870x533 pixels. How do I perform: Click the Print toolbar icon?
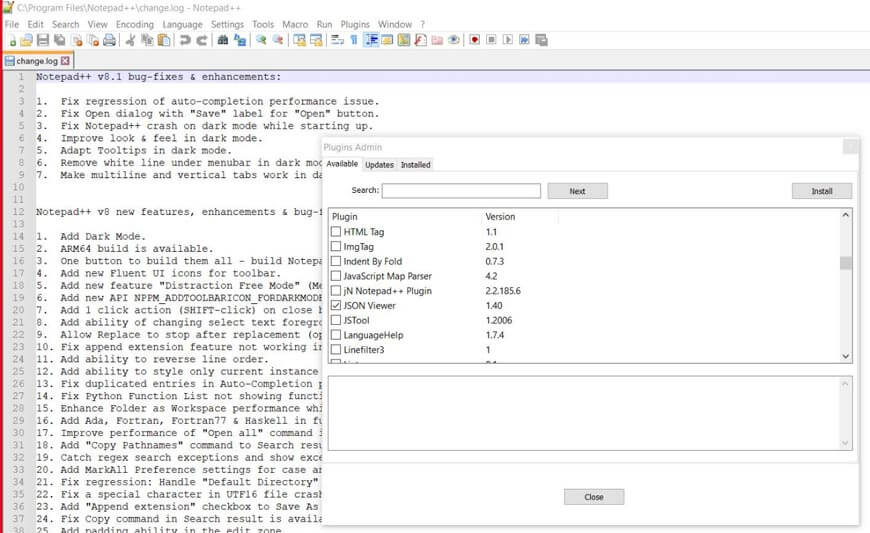(x=109, y=40)
